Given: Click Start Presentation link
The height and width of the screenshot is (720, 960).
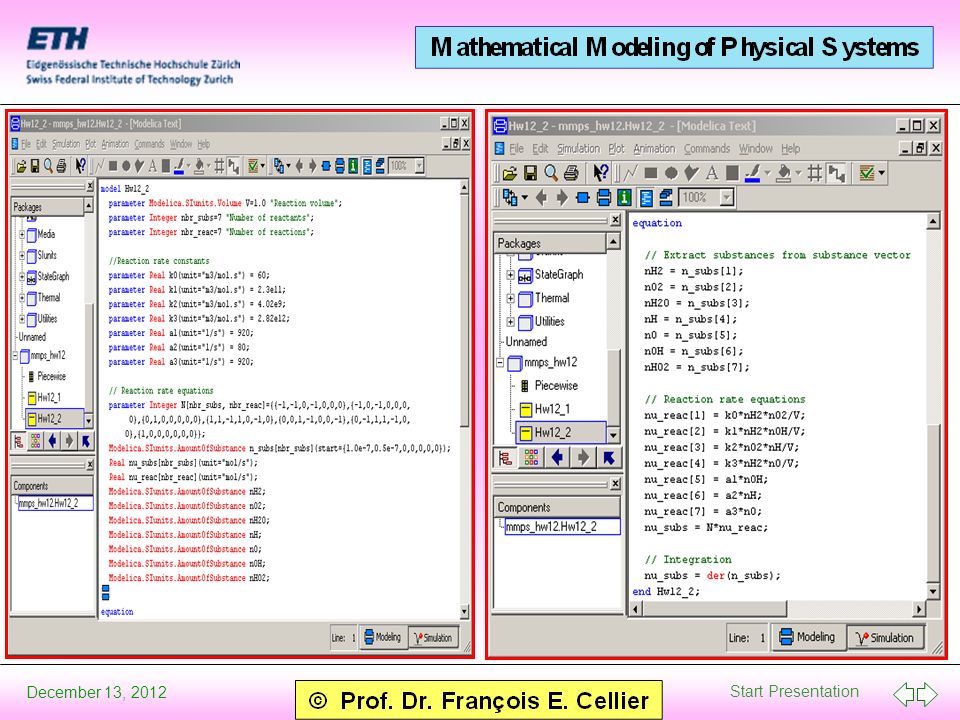Looking at the screenshot, I should (x=794, y=691).
